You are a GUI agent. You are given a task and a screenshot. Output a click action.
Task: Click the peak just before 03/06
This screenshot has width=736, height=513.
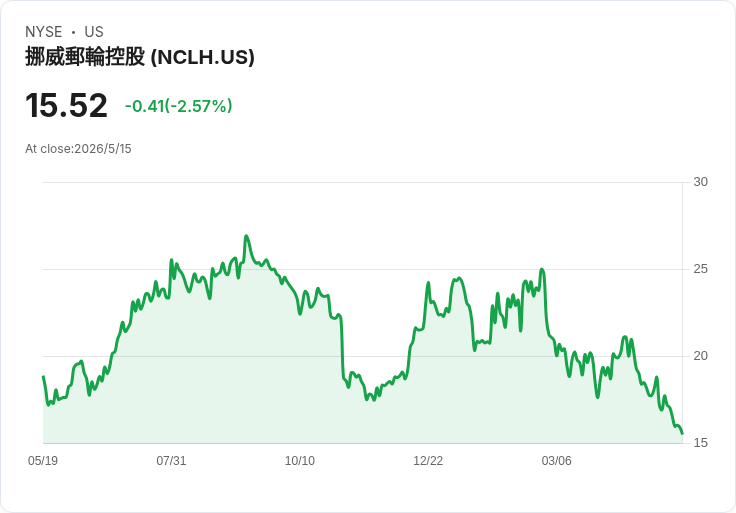542,269
